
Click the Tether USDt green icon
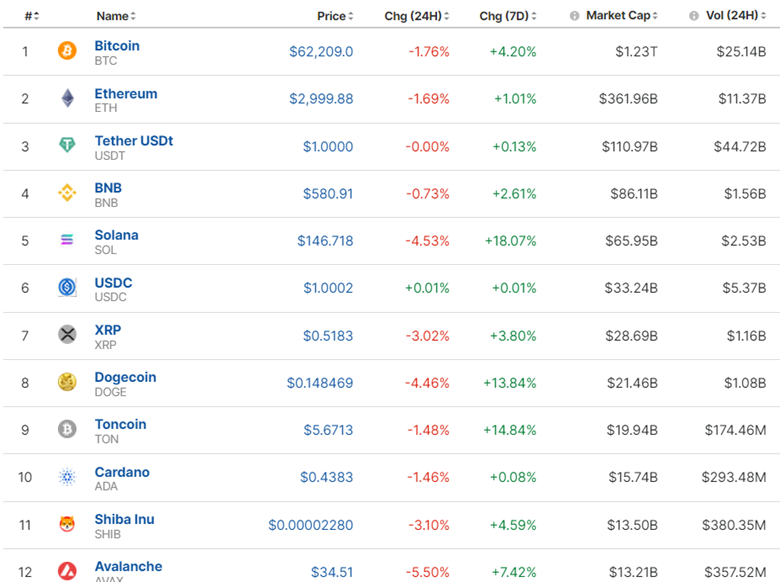(x=67, y=146)
